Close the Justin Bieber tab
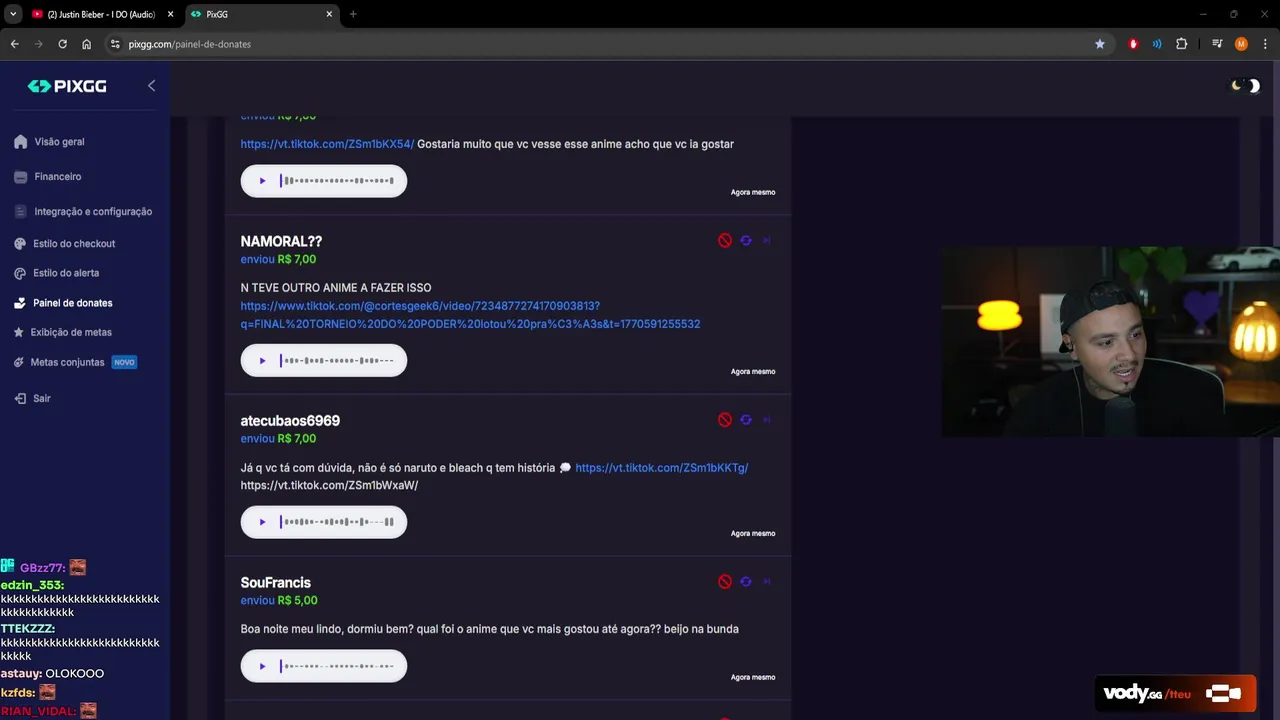This screenshot has width=1280, height=720. [170, 14]
